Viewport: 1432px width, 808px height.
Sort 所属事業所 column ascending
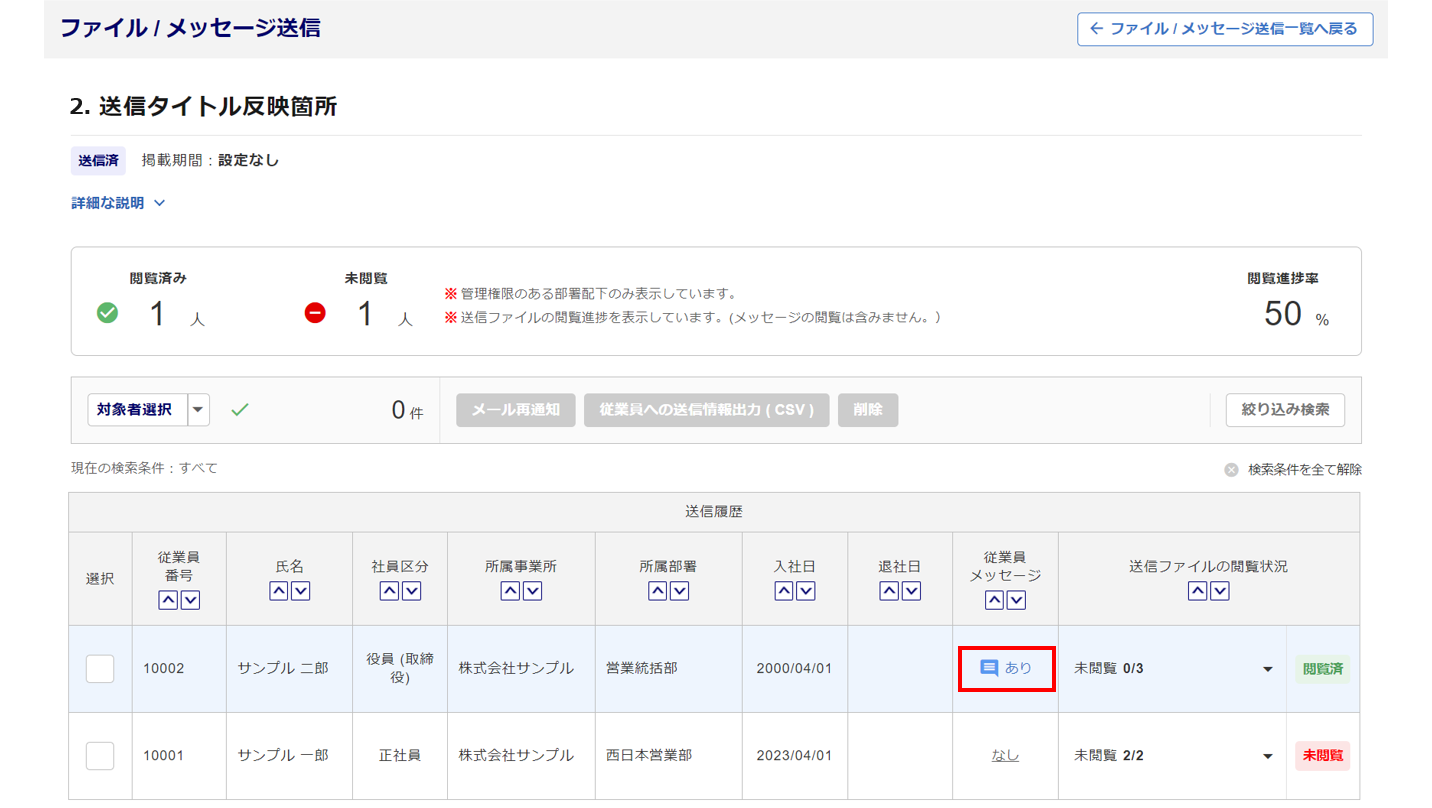pyautogui.click(x=510, y=591)
